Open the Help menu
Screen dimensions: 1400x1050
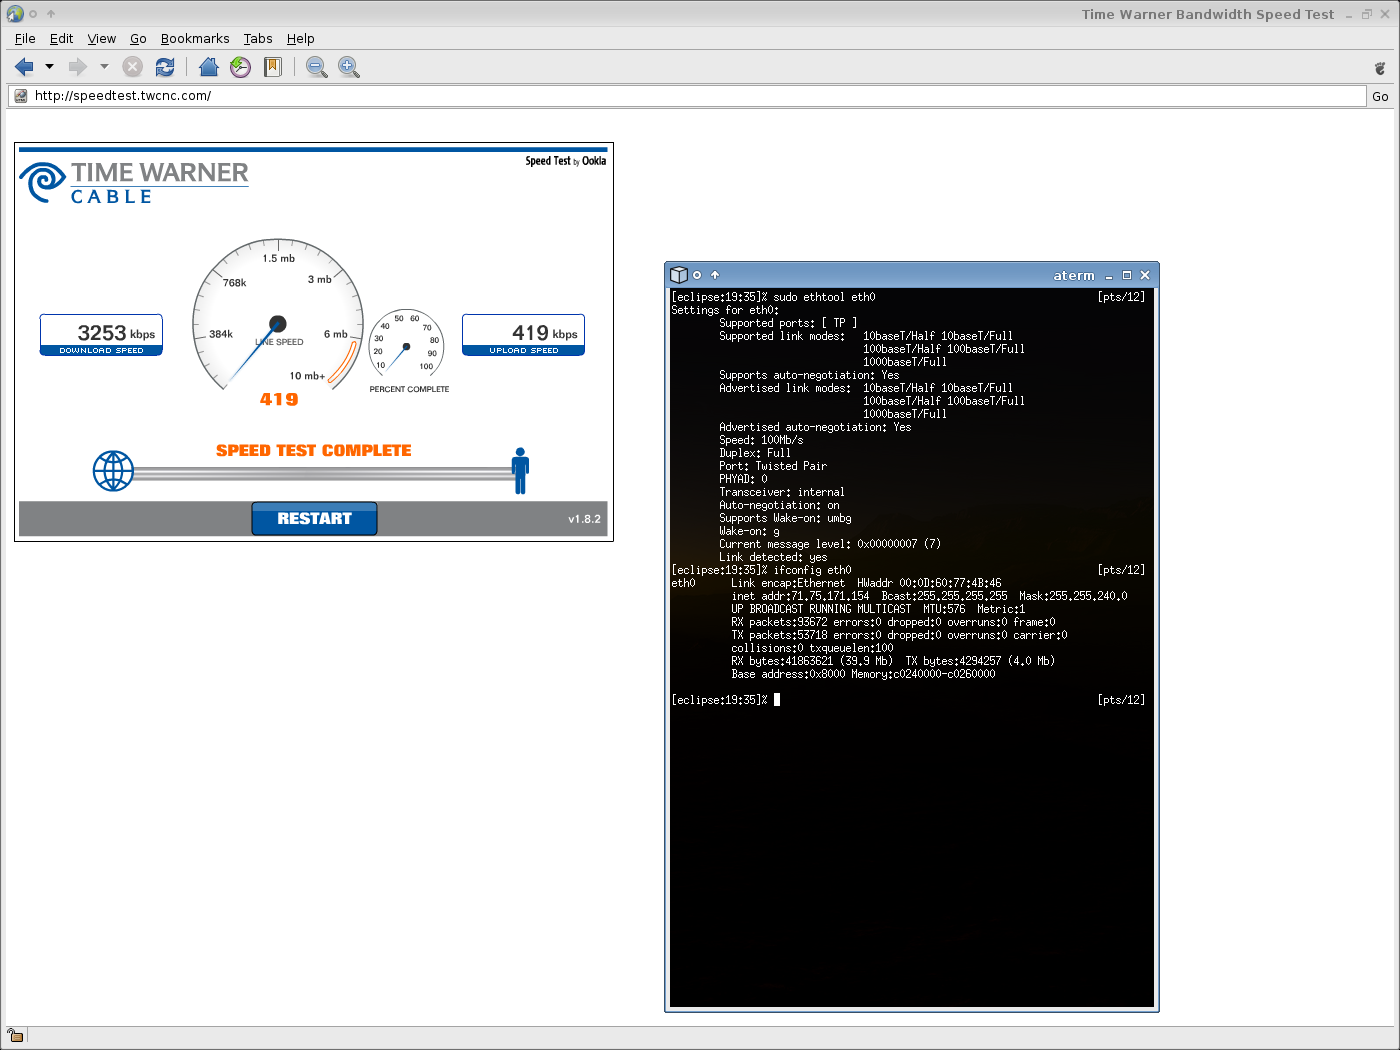[300, 38]
